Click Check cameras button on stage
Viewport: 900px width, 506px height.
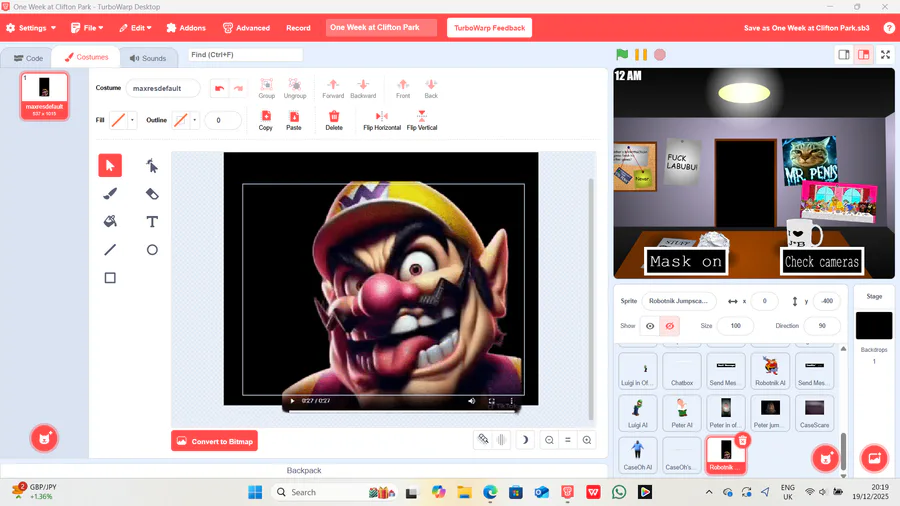coord(822,262)
